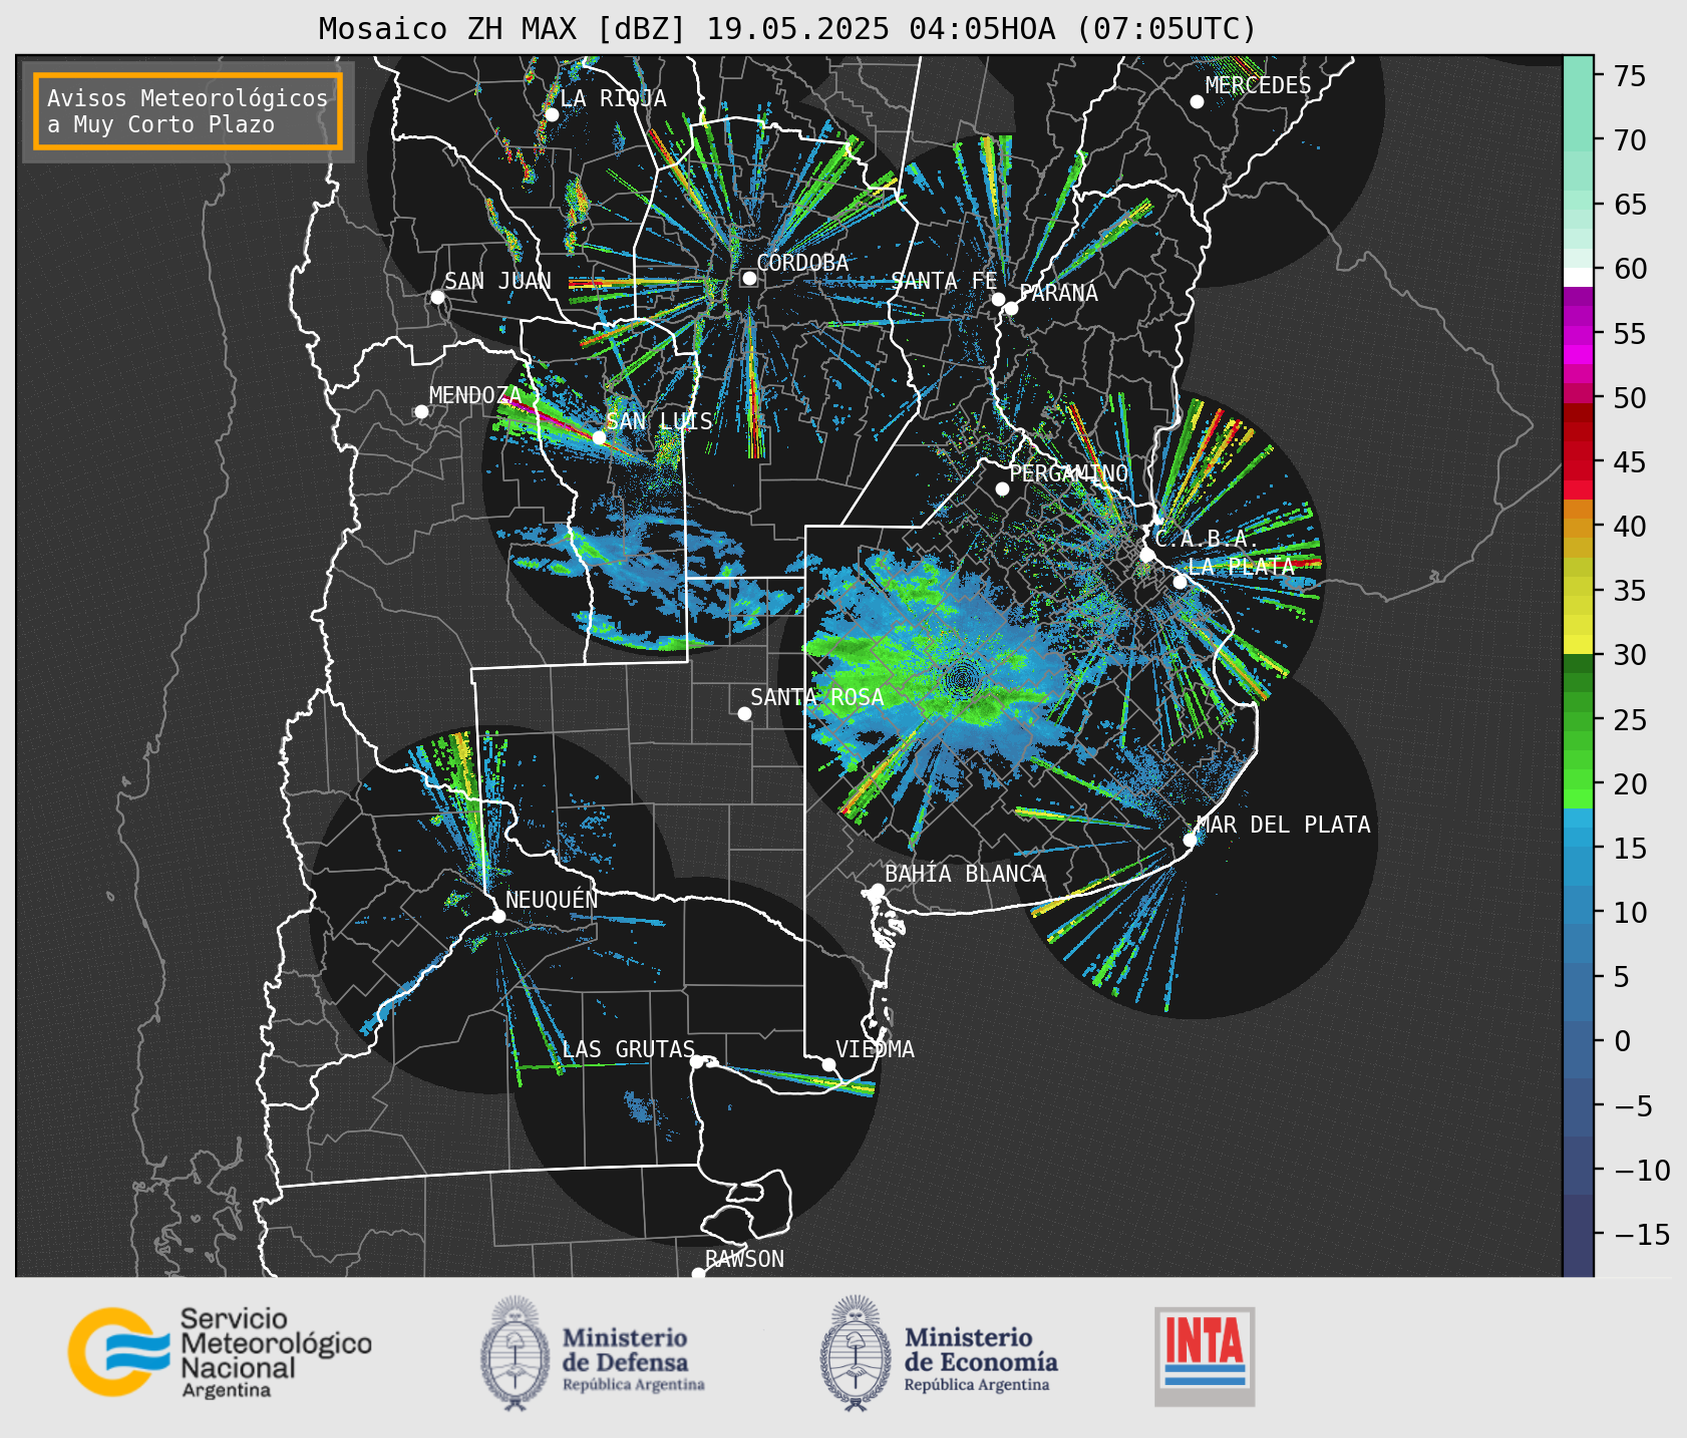The width and height of the screenshot is (1687, 1438).
Task: Click the 'MERCEDES' map label
Action: click(1258, 86)
